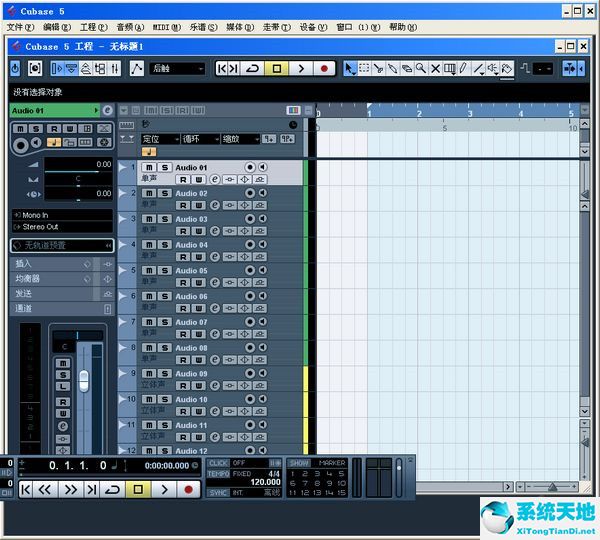This screenshot has width=600, height=540.
Task: Select the Mute X tool
Action: click(435, 69)
